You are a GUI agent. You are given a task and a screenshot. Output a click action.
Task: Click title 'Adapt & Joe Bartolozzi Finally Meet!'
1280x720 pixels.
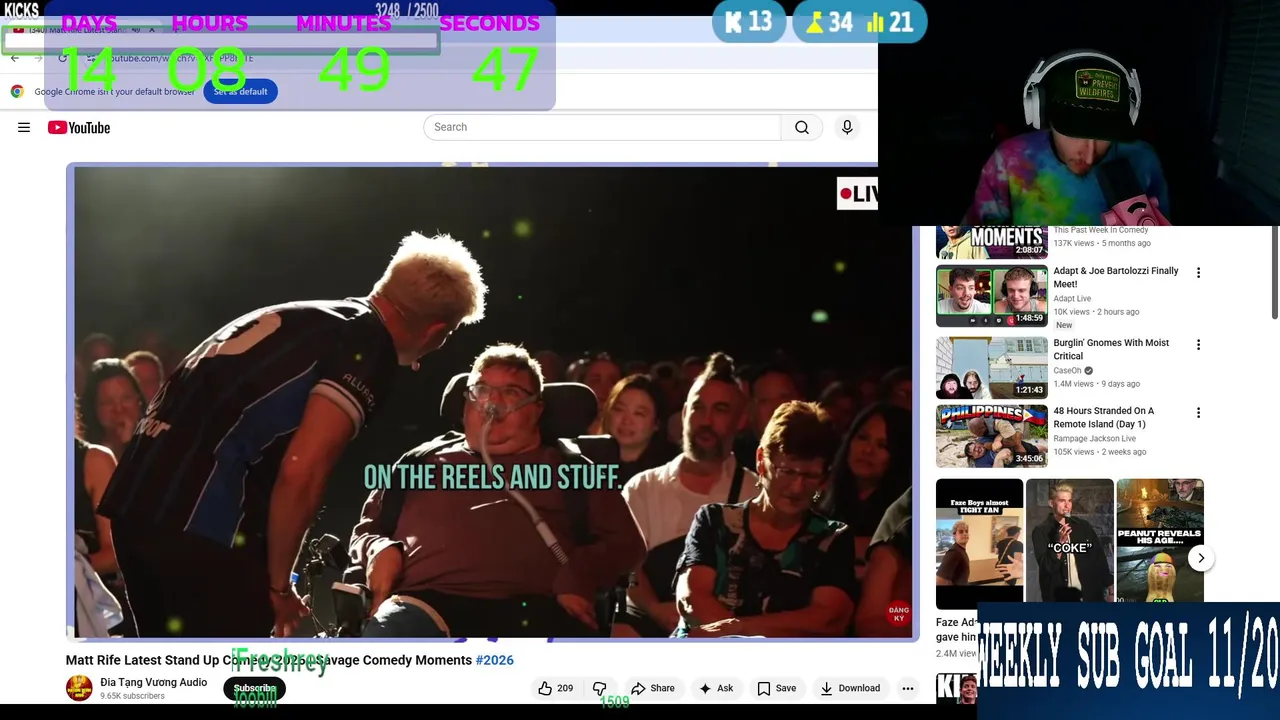pyautogui.click(x=1116, y=277)
